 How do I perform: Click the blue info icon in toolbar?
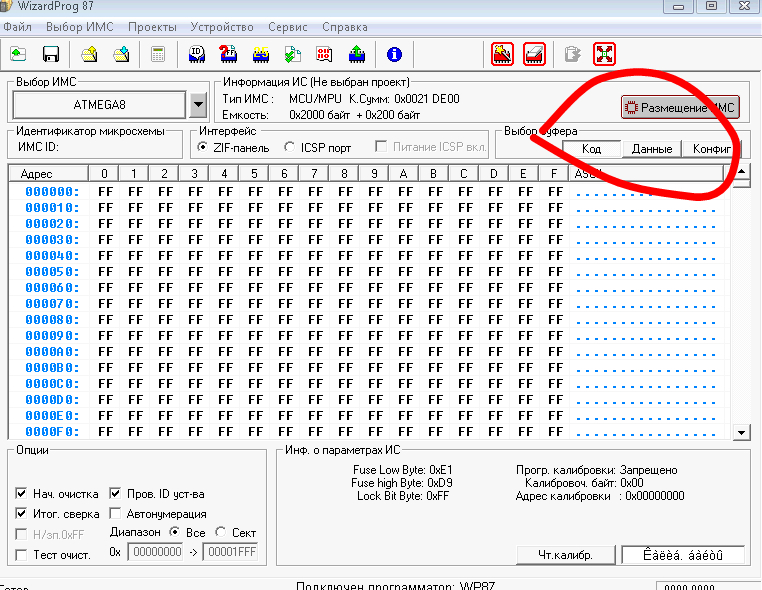(394, 54)
